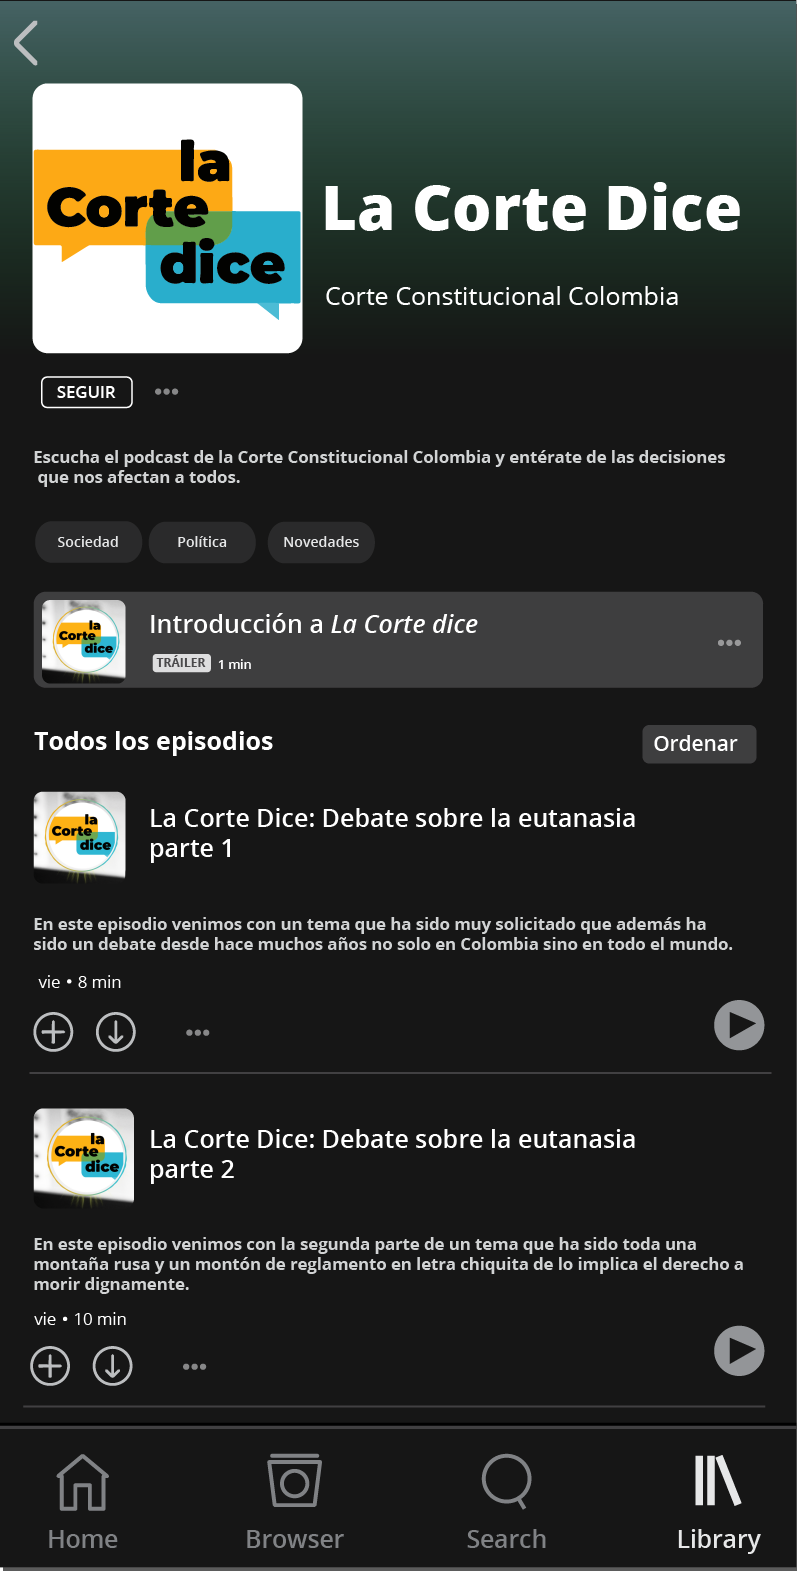
Task: Tap the parte 1 description 'En este episodio venimos con un tema'
Action: pos(383,934)
